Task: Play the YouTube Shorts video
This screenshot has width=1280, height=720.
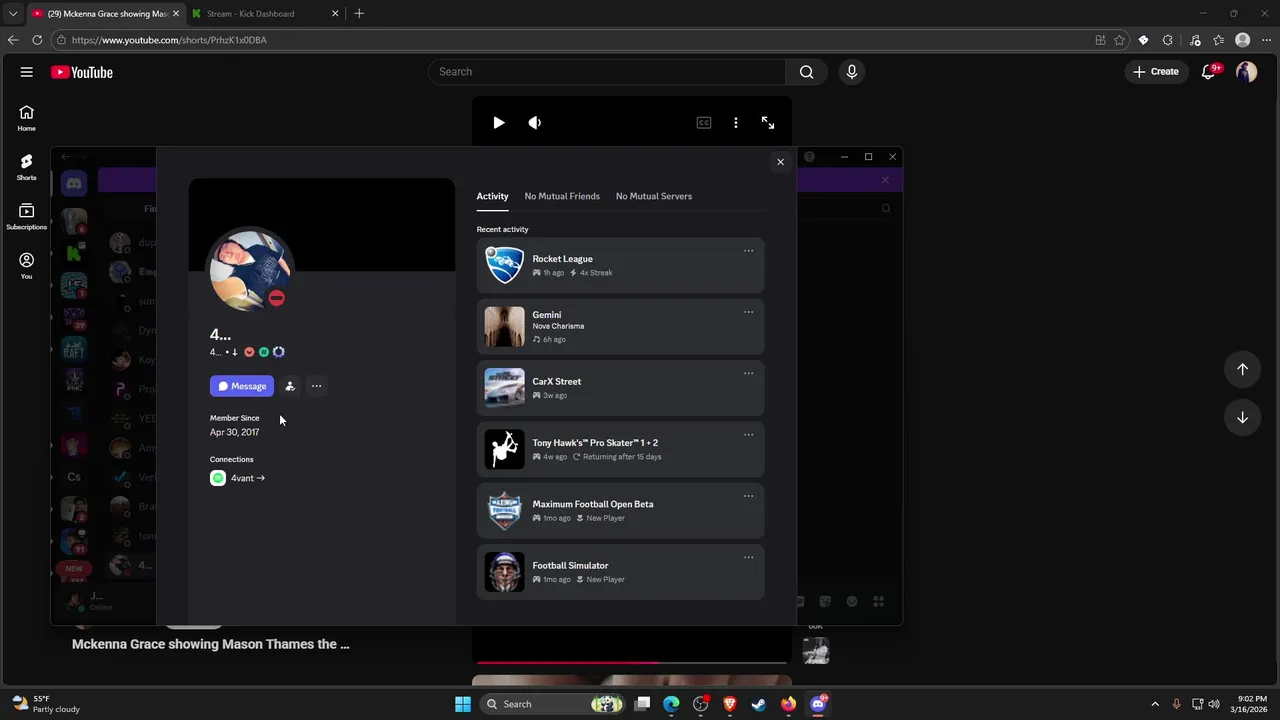Action: pos(499,122)
